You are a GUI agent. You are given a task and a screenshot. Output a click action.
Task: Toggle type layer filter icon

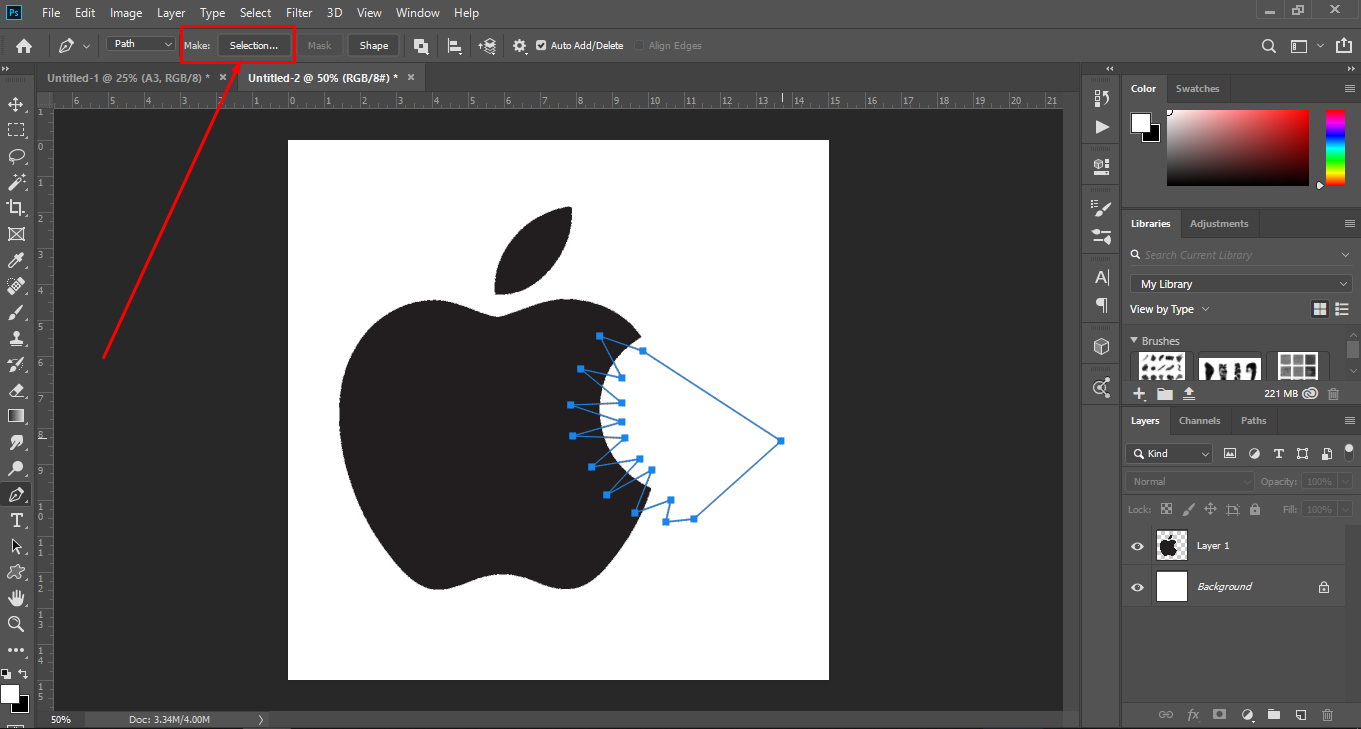1279,453
